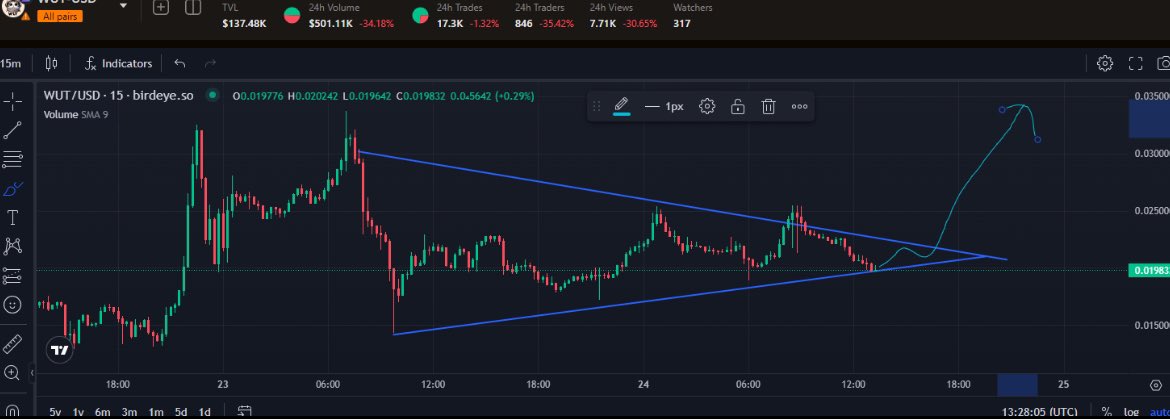The height and width of the screenshot is (419, 1170).
Task: Undo the last drawing action
Action: point(179,63)
